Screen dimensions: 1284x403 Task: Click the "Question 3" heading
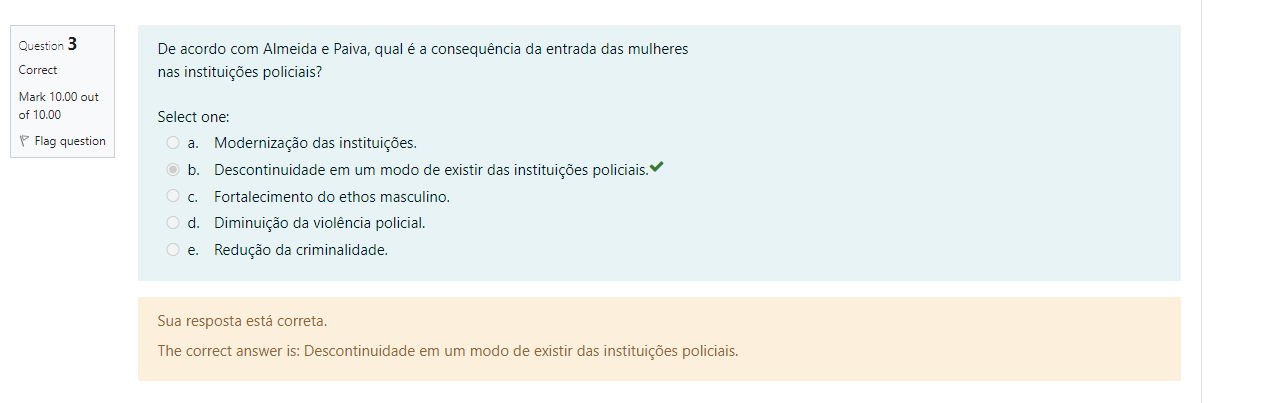pos(48,45)
